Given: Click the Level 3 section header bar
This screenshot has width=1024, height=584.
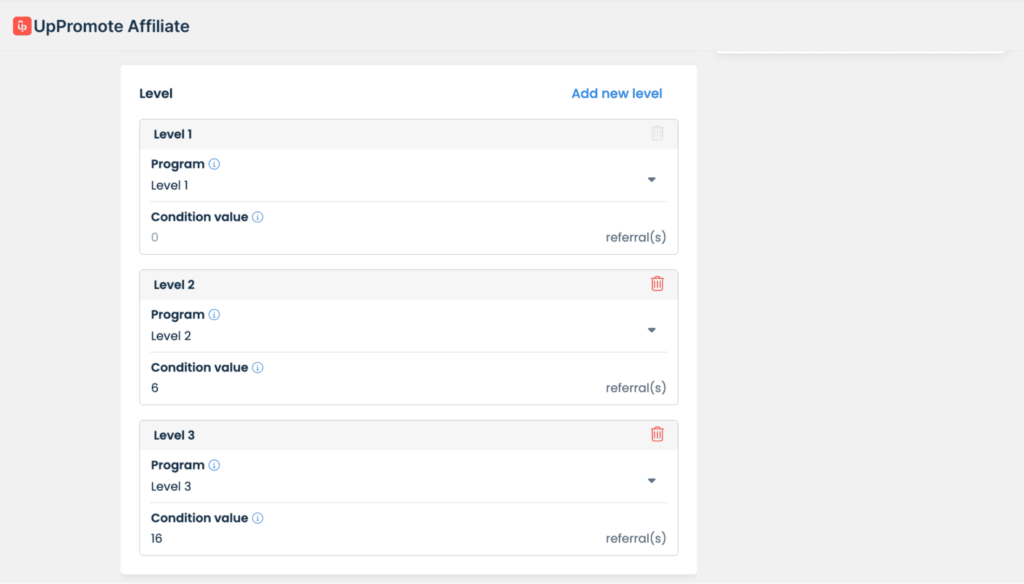Looking at the screenshot, I should tap(400, 435).
